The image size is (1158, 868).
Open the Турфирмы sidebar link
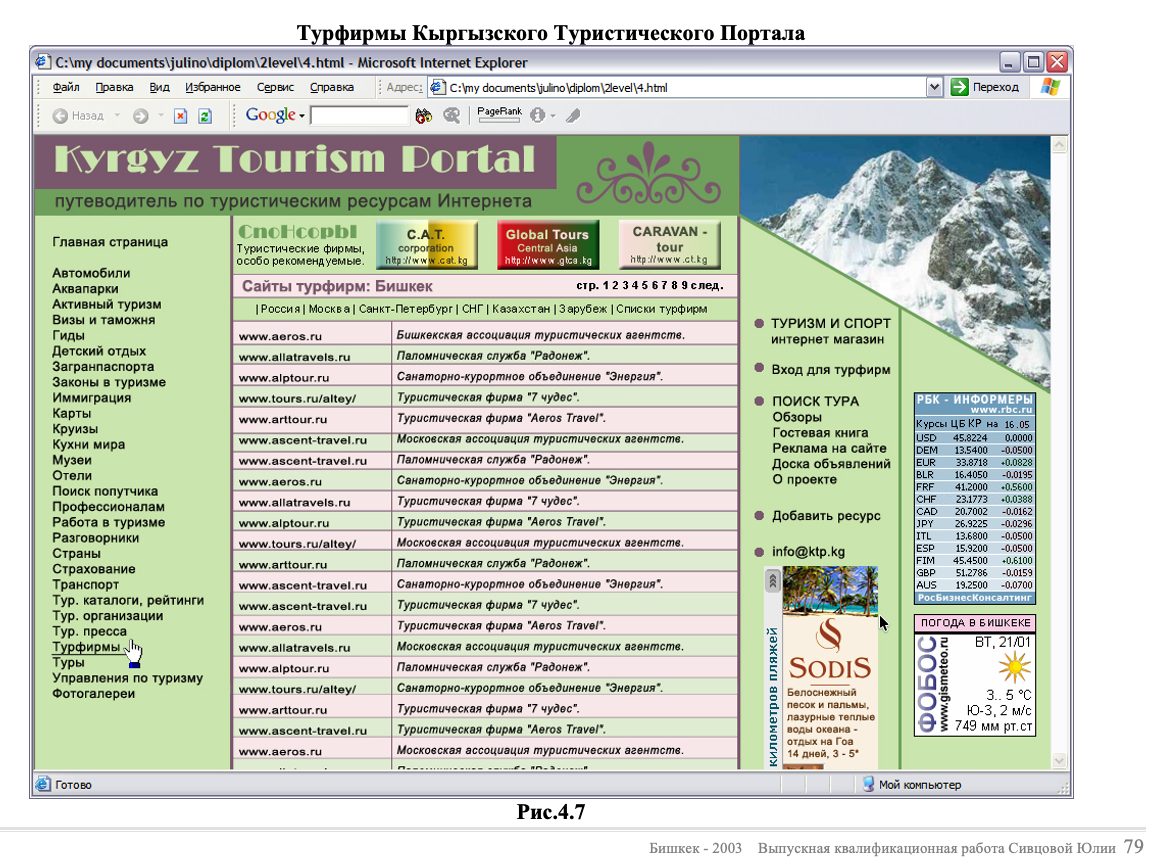(86, 647)
